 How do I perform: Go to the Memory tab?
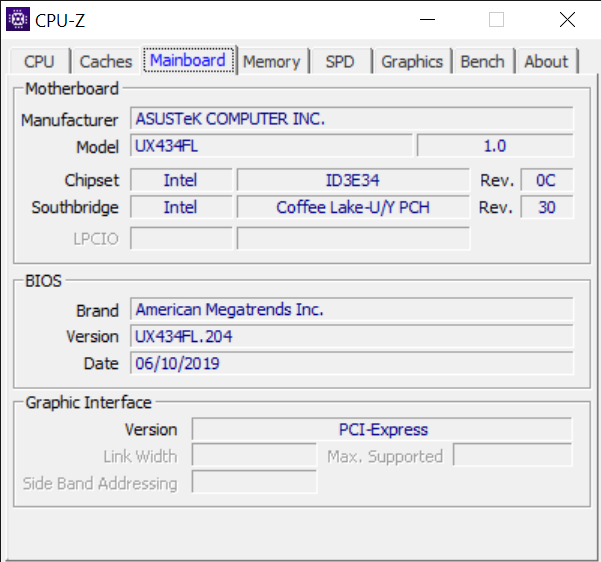(x=272, y=61)
